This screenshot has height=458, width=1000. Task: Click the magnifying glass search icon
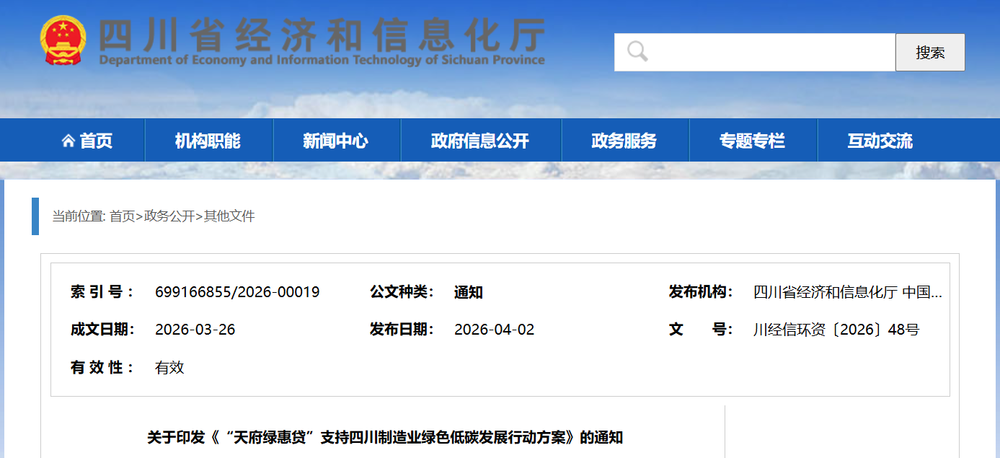[x=637, y=52]
